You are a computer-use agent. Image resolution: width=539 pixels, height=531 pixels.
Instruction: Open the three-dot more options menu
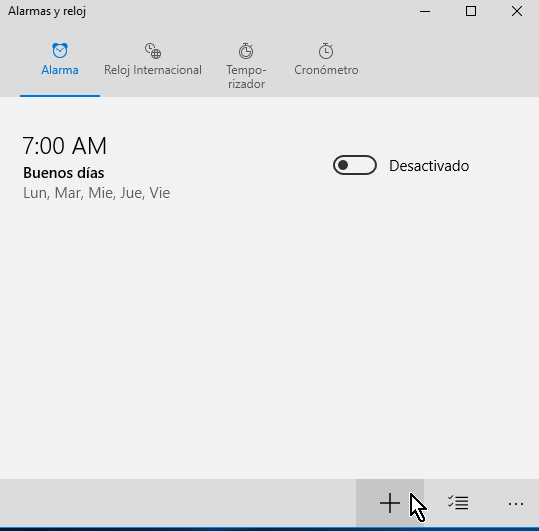click(x=516, y=504)
